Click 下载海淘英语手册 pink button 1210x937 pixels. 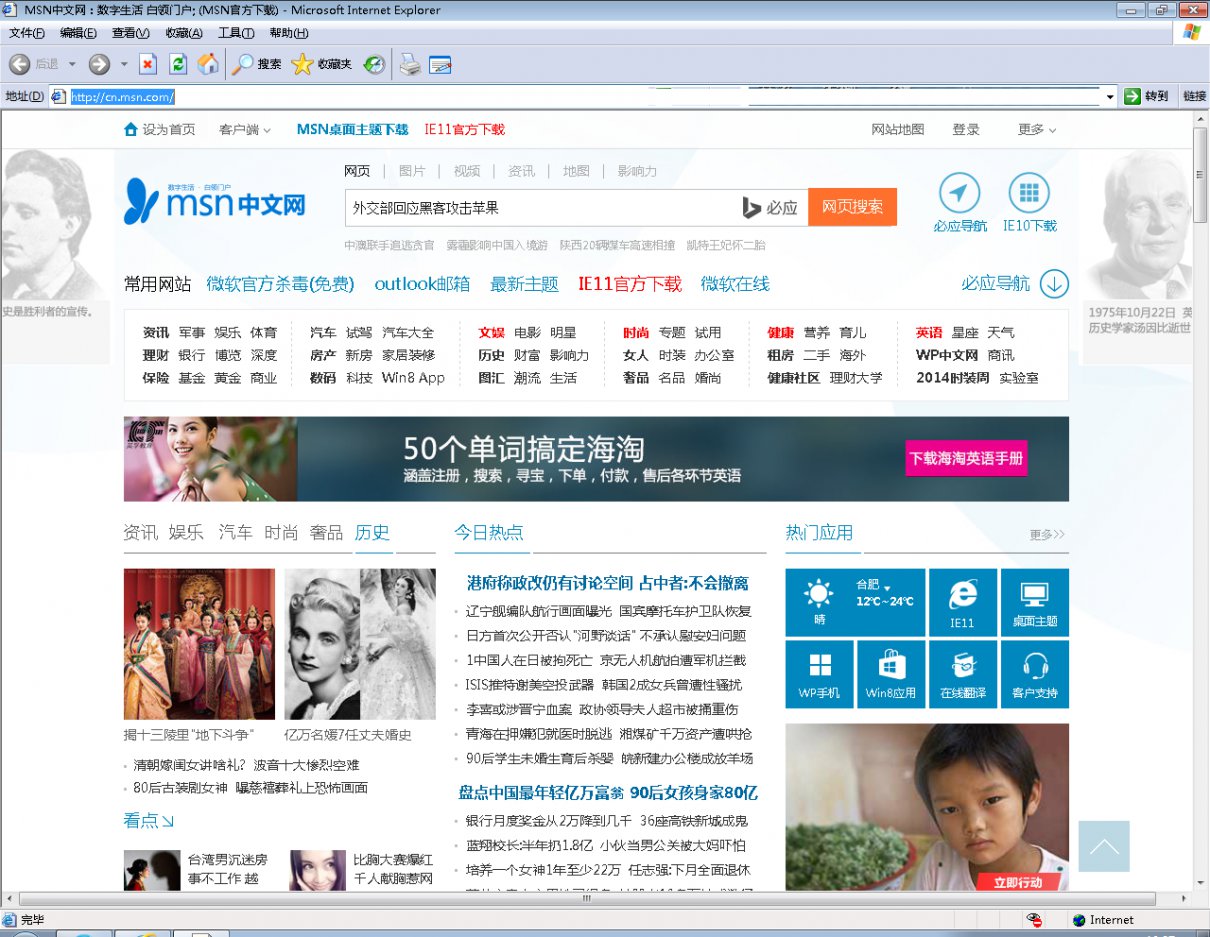point(966,459)
